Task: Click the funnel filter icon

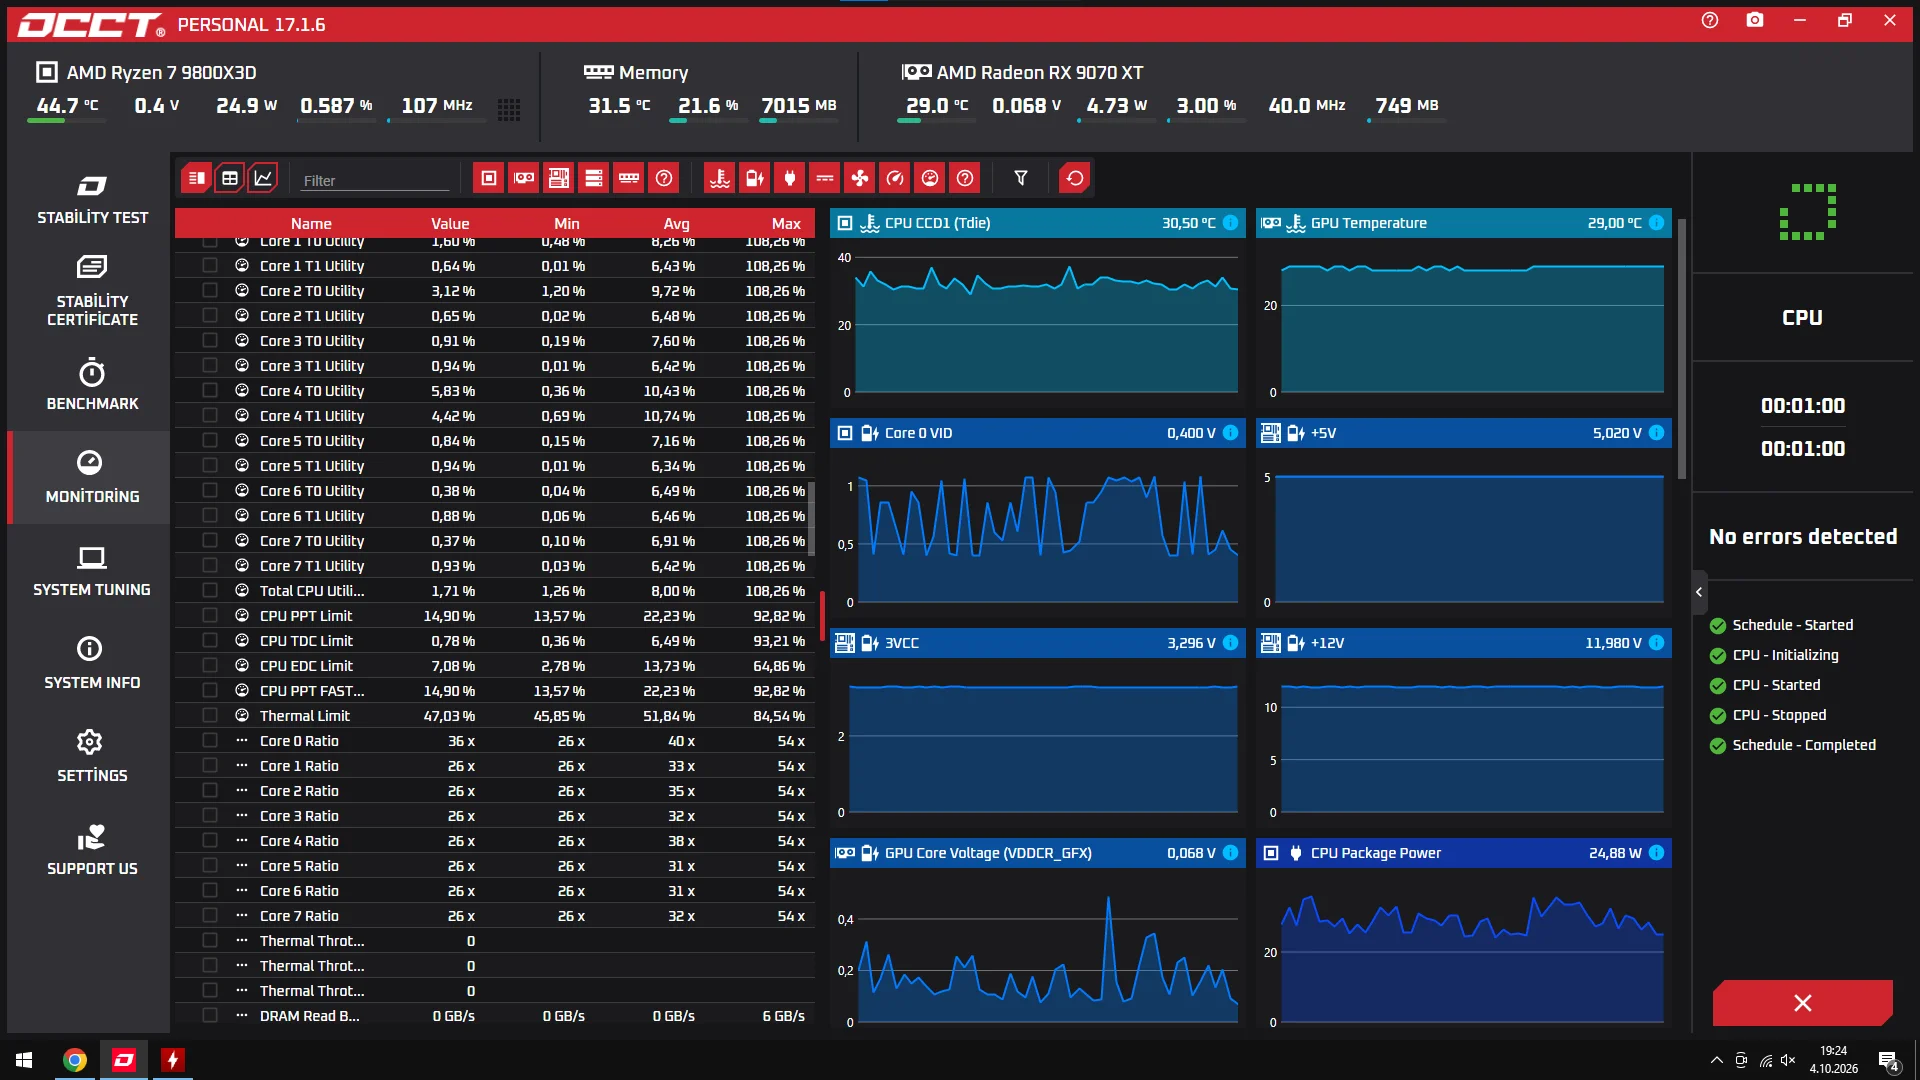Action: (1021, 178)
